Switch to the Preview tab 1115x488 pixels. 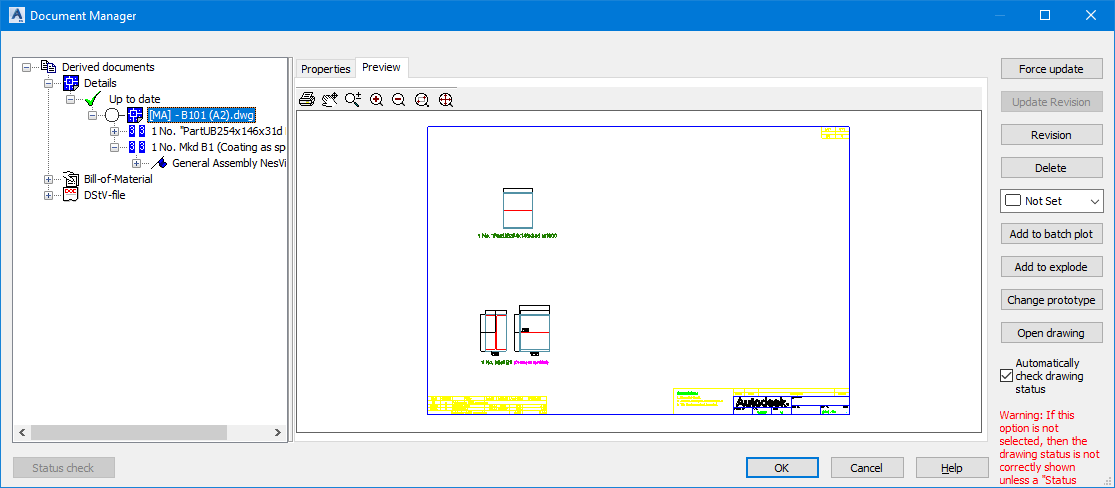381,68
